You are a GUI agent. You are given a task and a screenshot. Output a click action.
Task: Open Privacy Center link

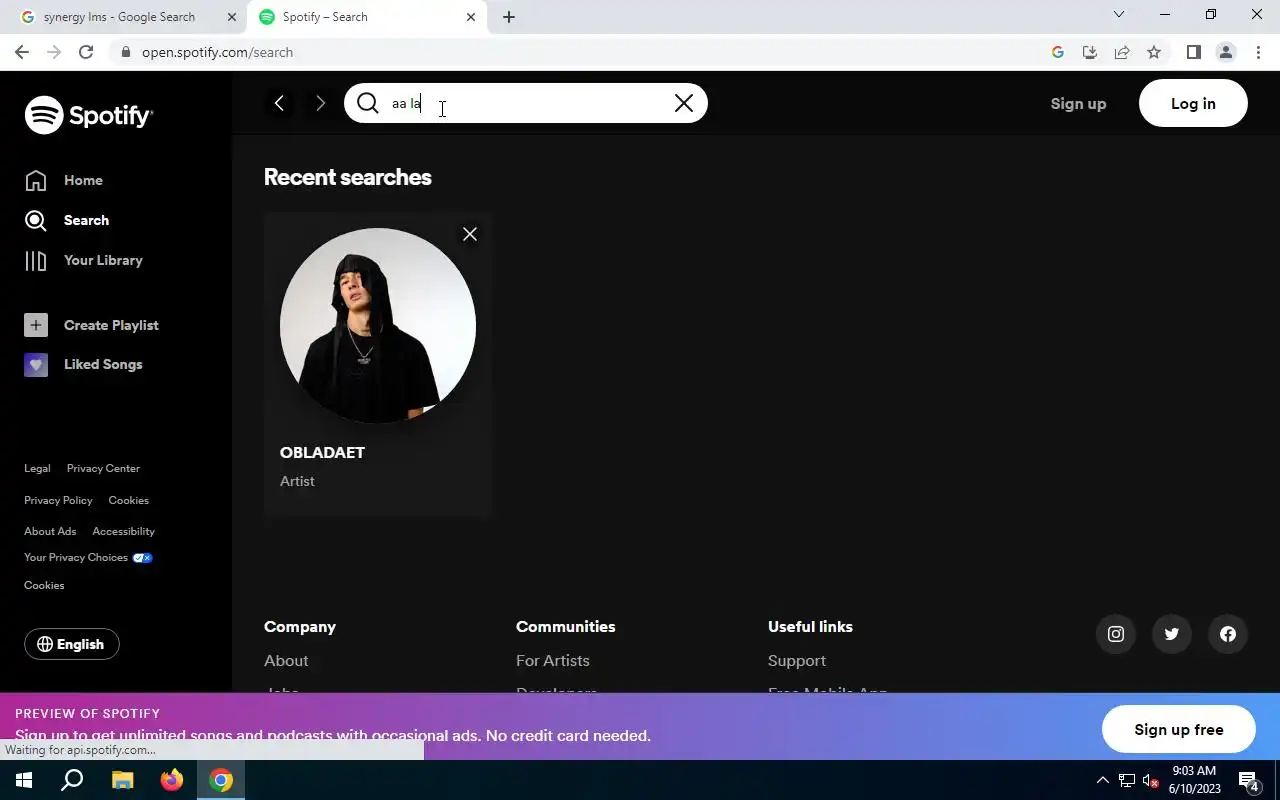pyautogui.click(x=103, y=468)
